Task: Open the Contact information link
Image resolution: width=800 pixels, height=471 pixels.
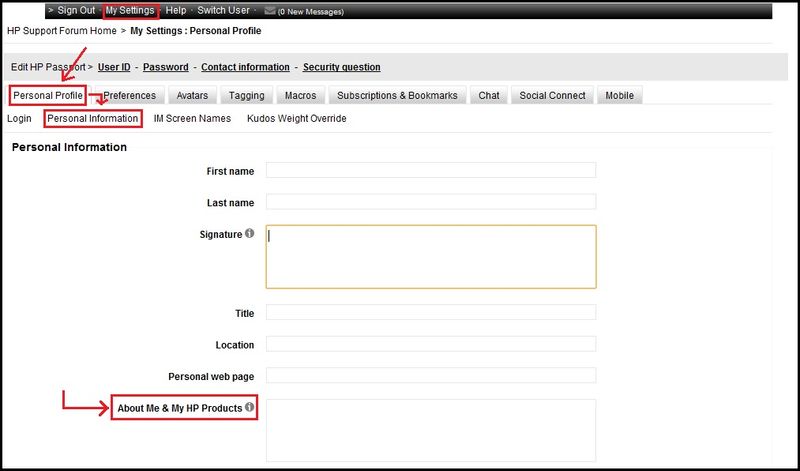Action: 245,67
